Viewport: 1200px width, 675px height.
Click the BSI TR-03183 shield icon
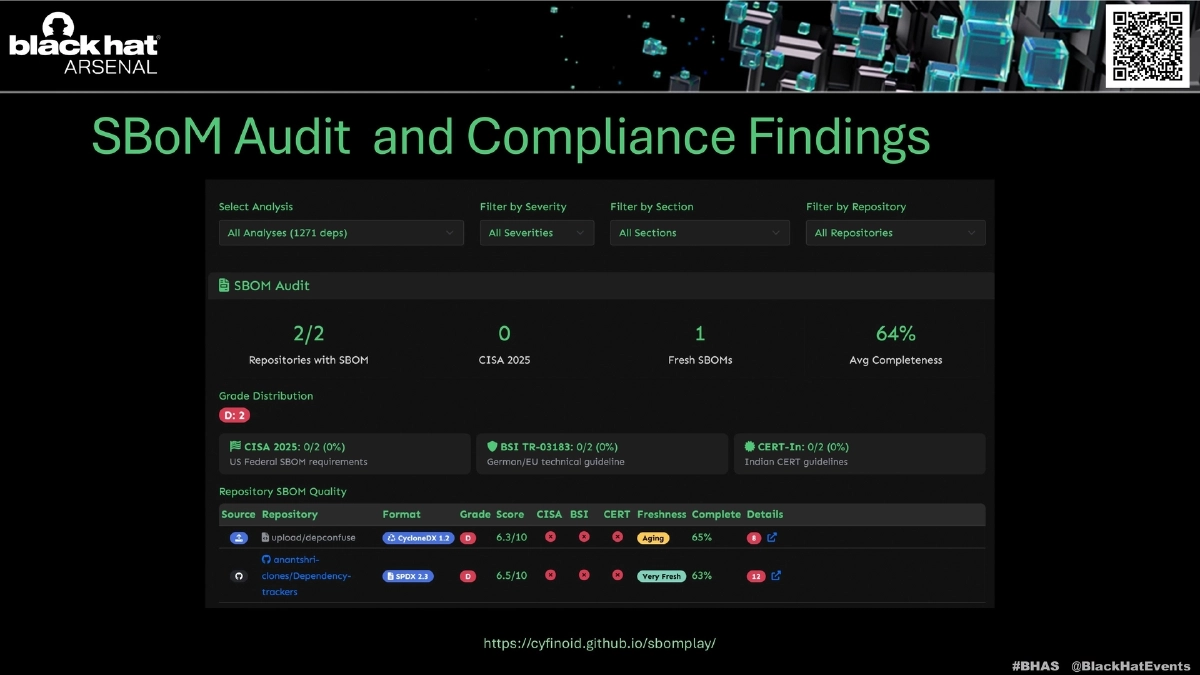(492, 447)
